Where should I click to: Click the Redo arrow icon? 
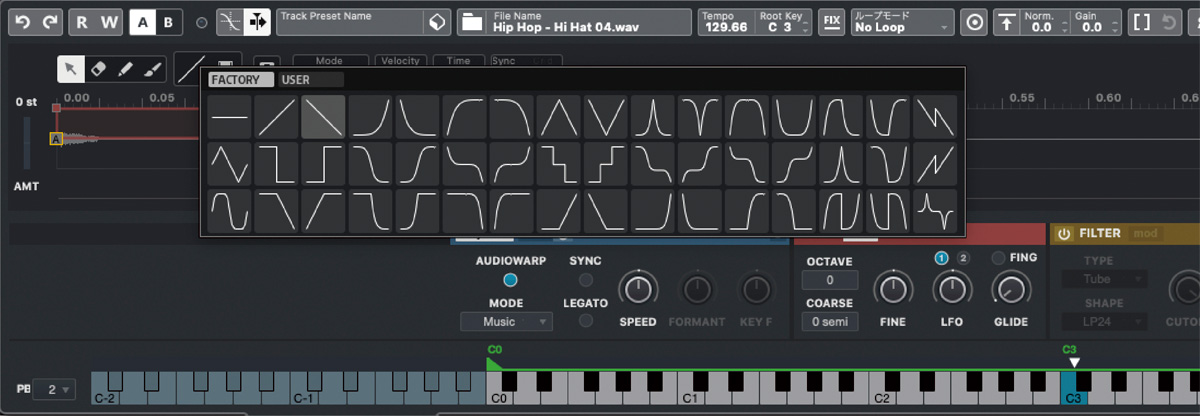coord(48,22)
